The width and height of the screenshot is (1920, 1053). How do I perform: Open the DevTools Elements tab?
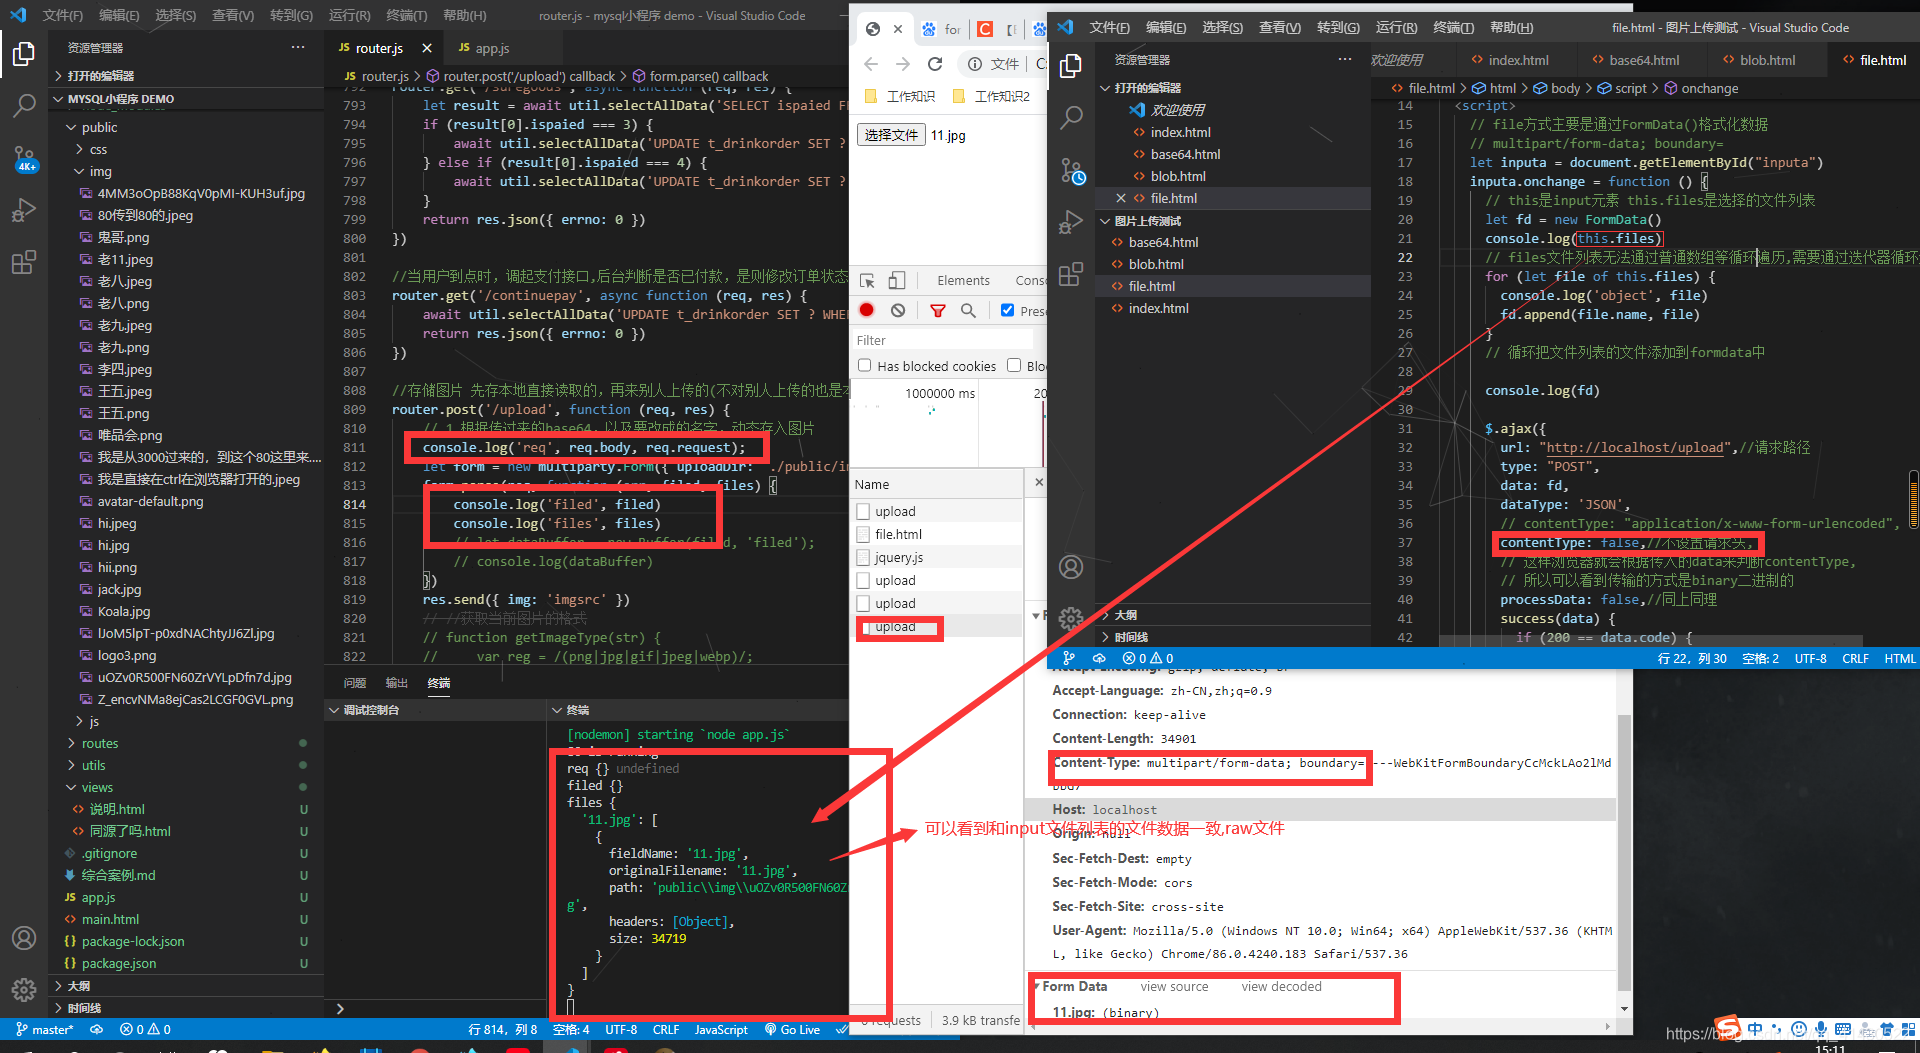click(x=963, y=281)
